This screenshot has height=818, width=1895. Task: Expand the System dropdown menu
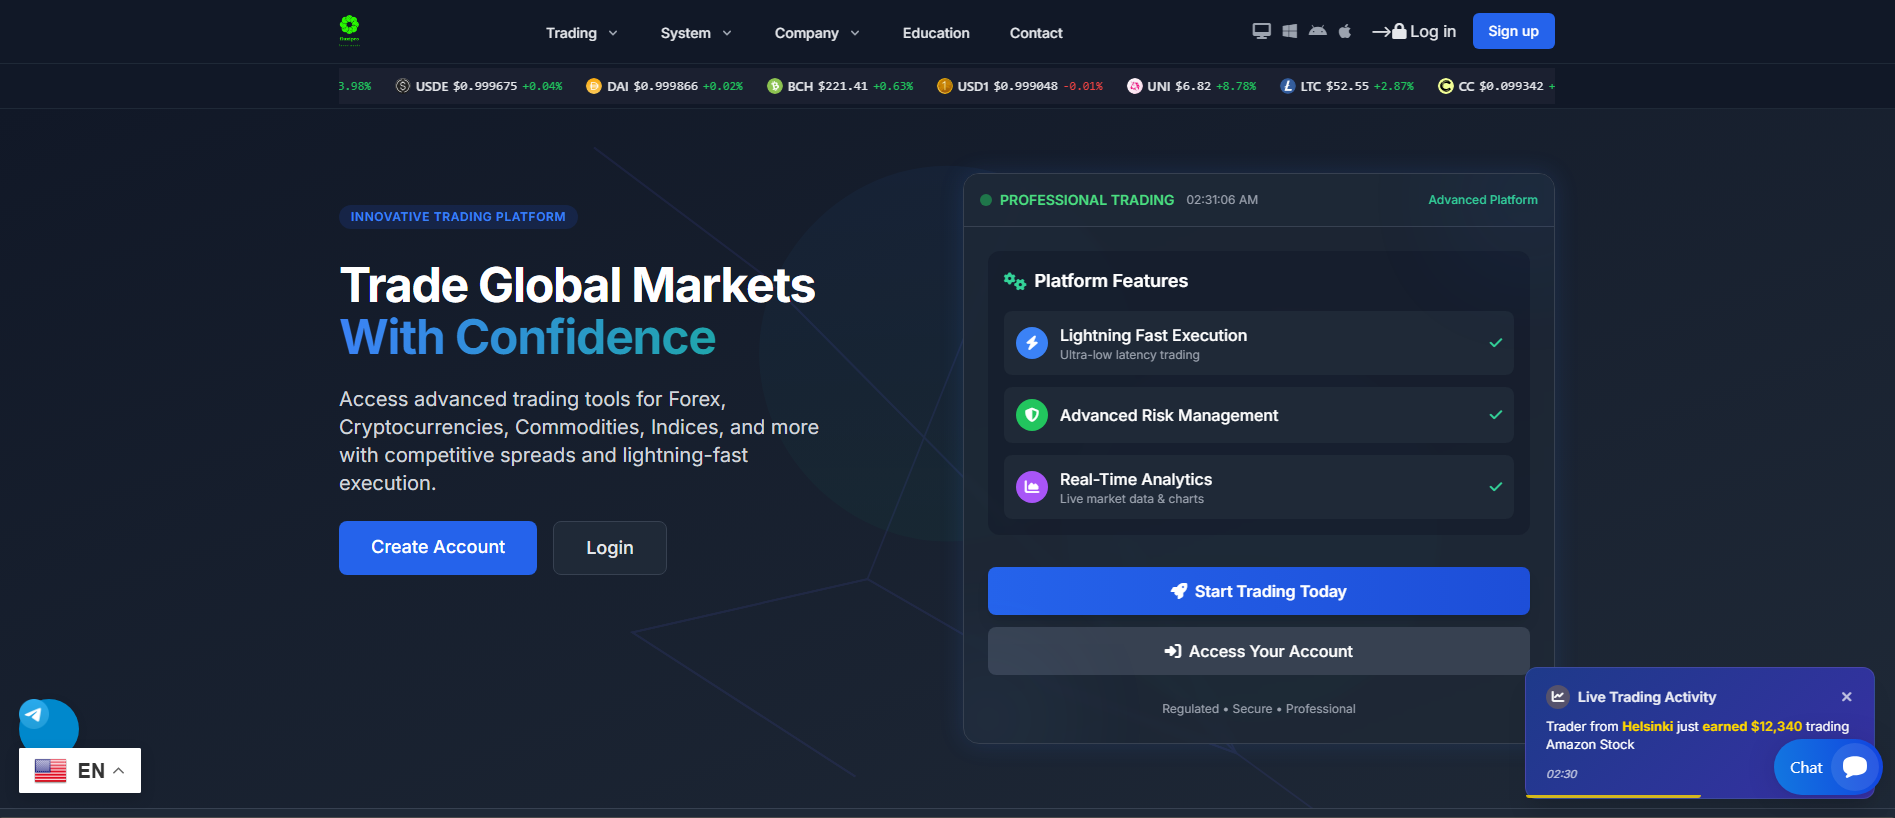pyautogui.click(x=696, y=33)
